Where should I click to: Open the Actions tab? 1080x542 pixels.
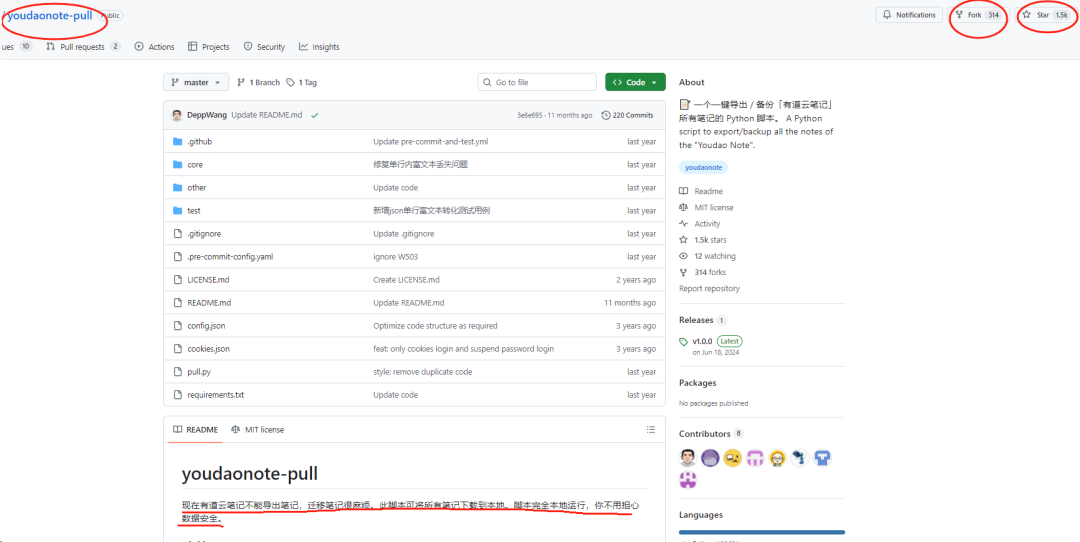[x=154, y=47]
